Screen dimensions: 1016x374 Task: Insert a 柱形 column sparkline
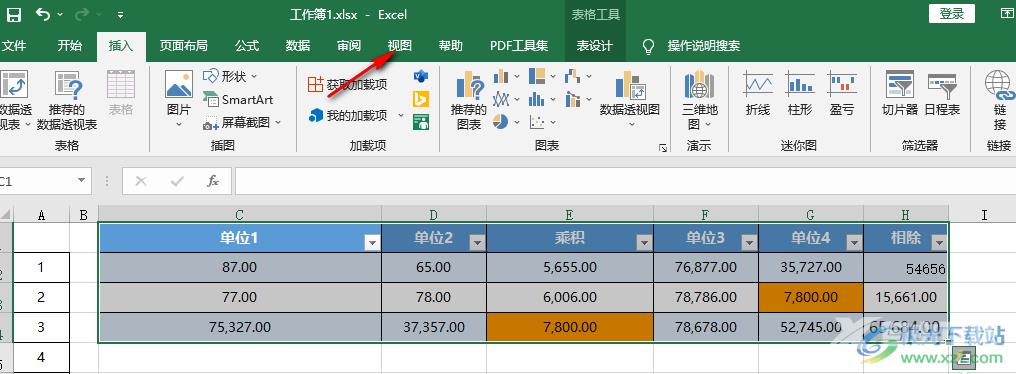pyautogui.click(x=800, y=94)
